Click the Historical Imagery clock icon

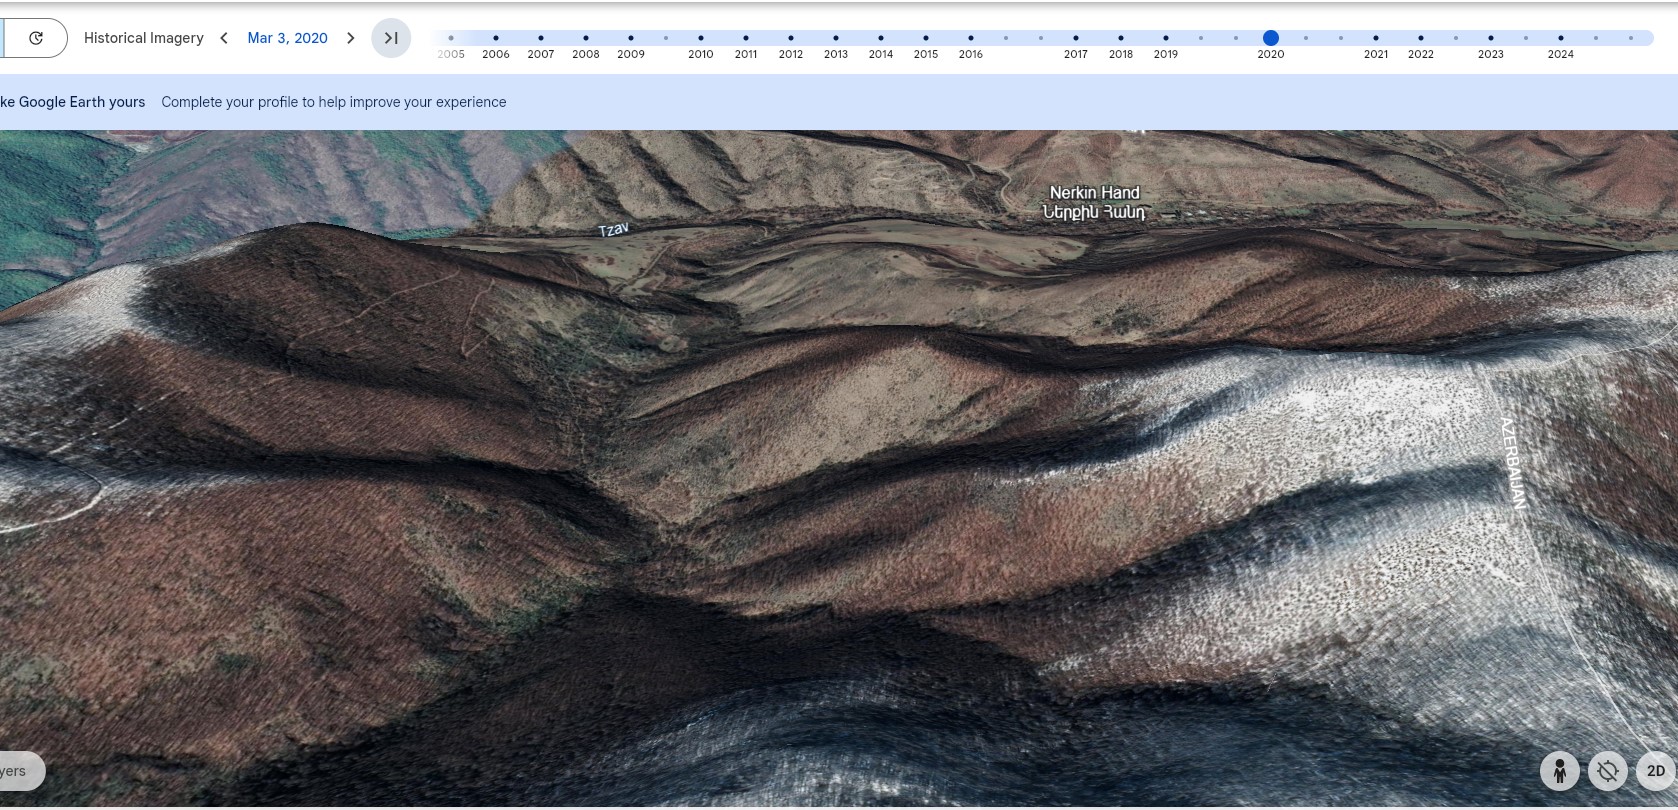[x=36, y=38]
